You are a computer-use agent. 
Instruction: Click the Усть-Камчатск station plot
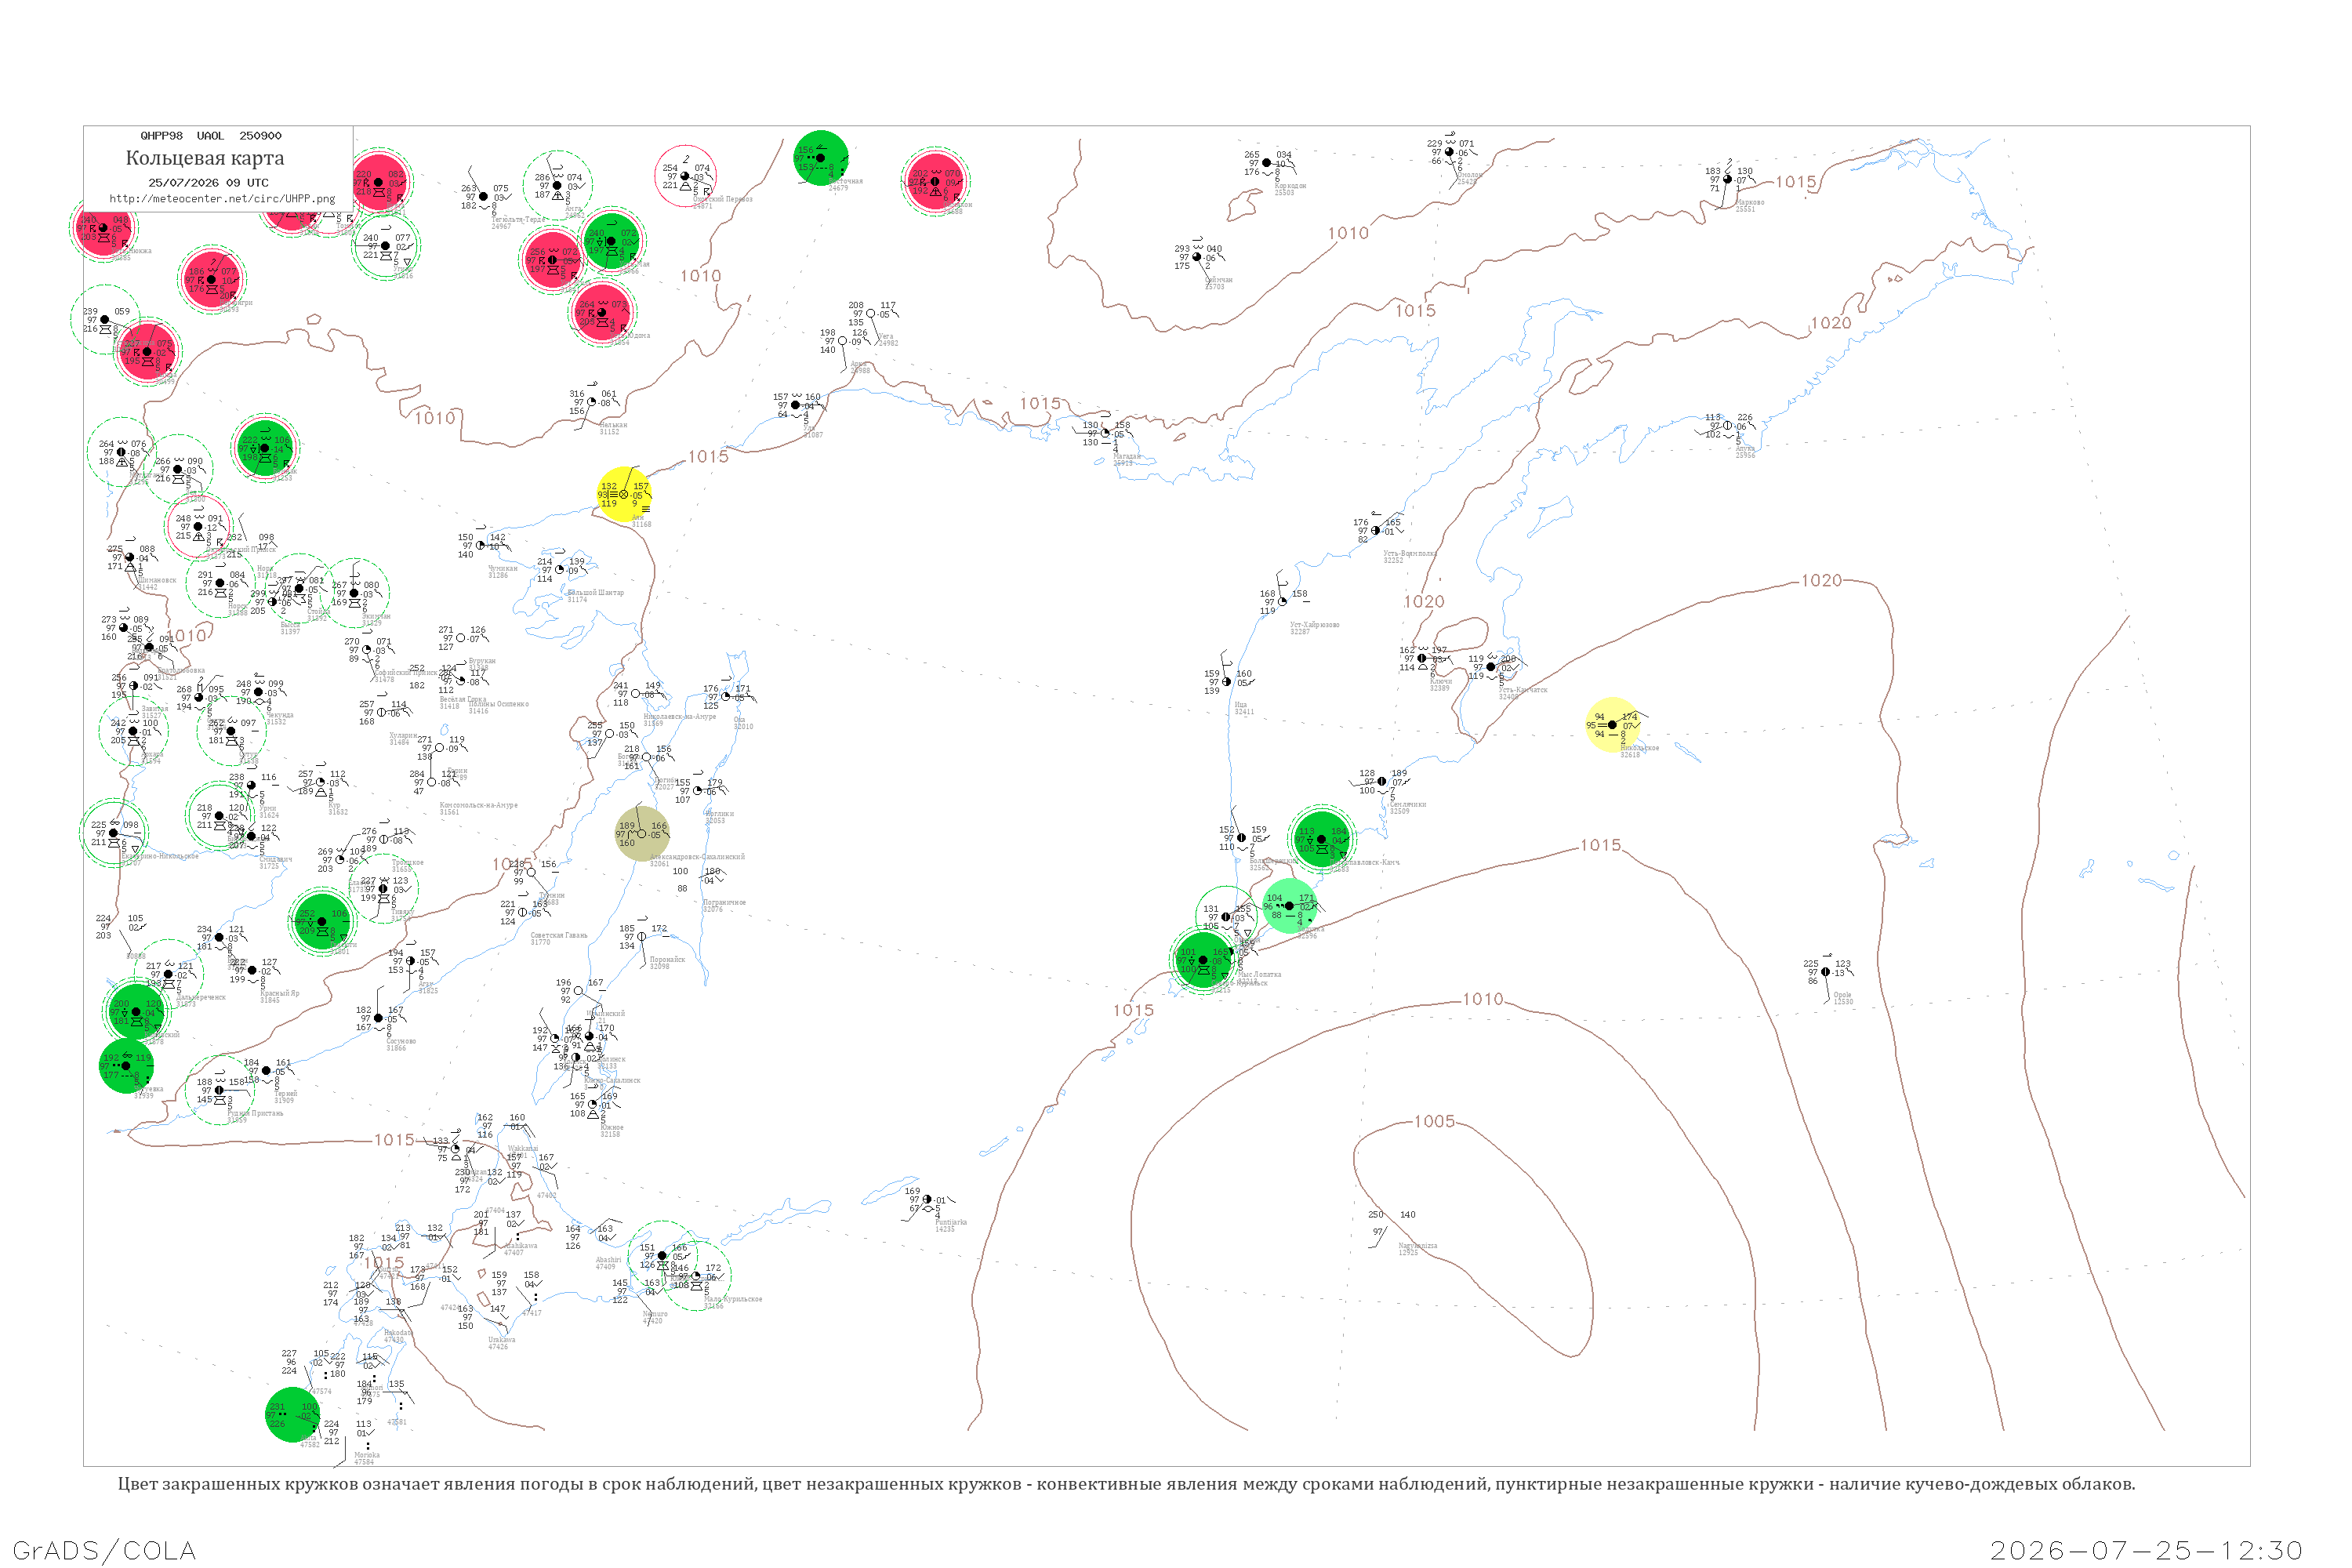click(1492, 667)
